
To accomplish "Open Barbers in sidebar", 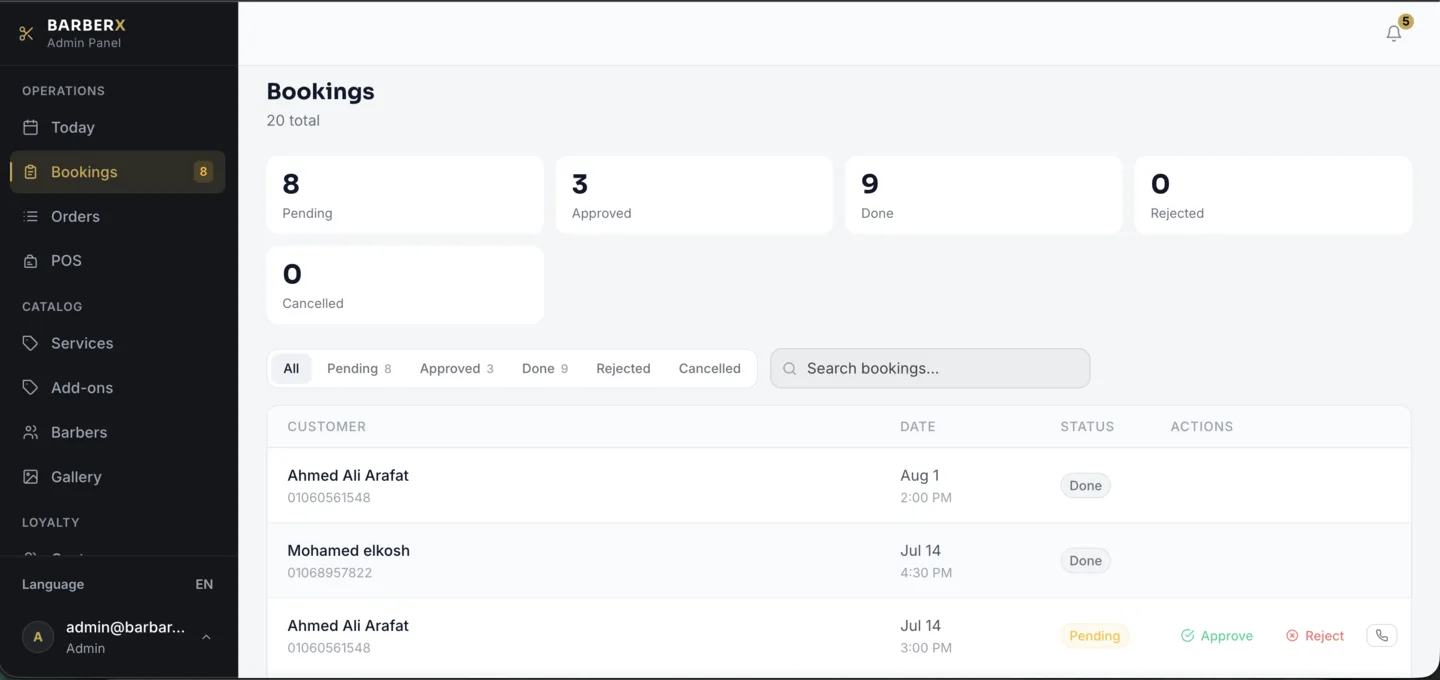I will (117, 432).
